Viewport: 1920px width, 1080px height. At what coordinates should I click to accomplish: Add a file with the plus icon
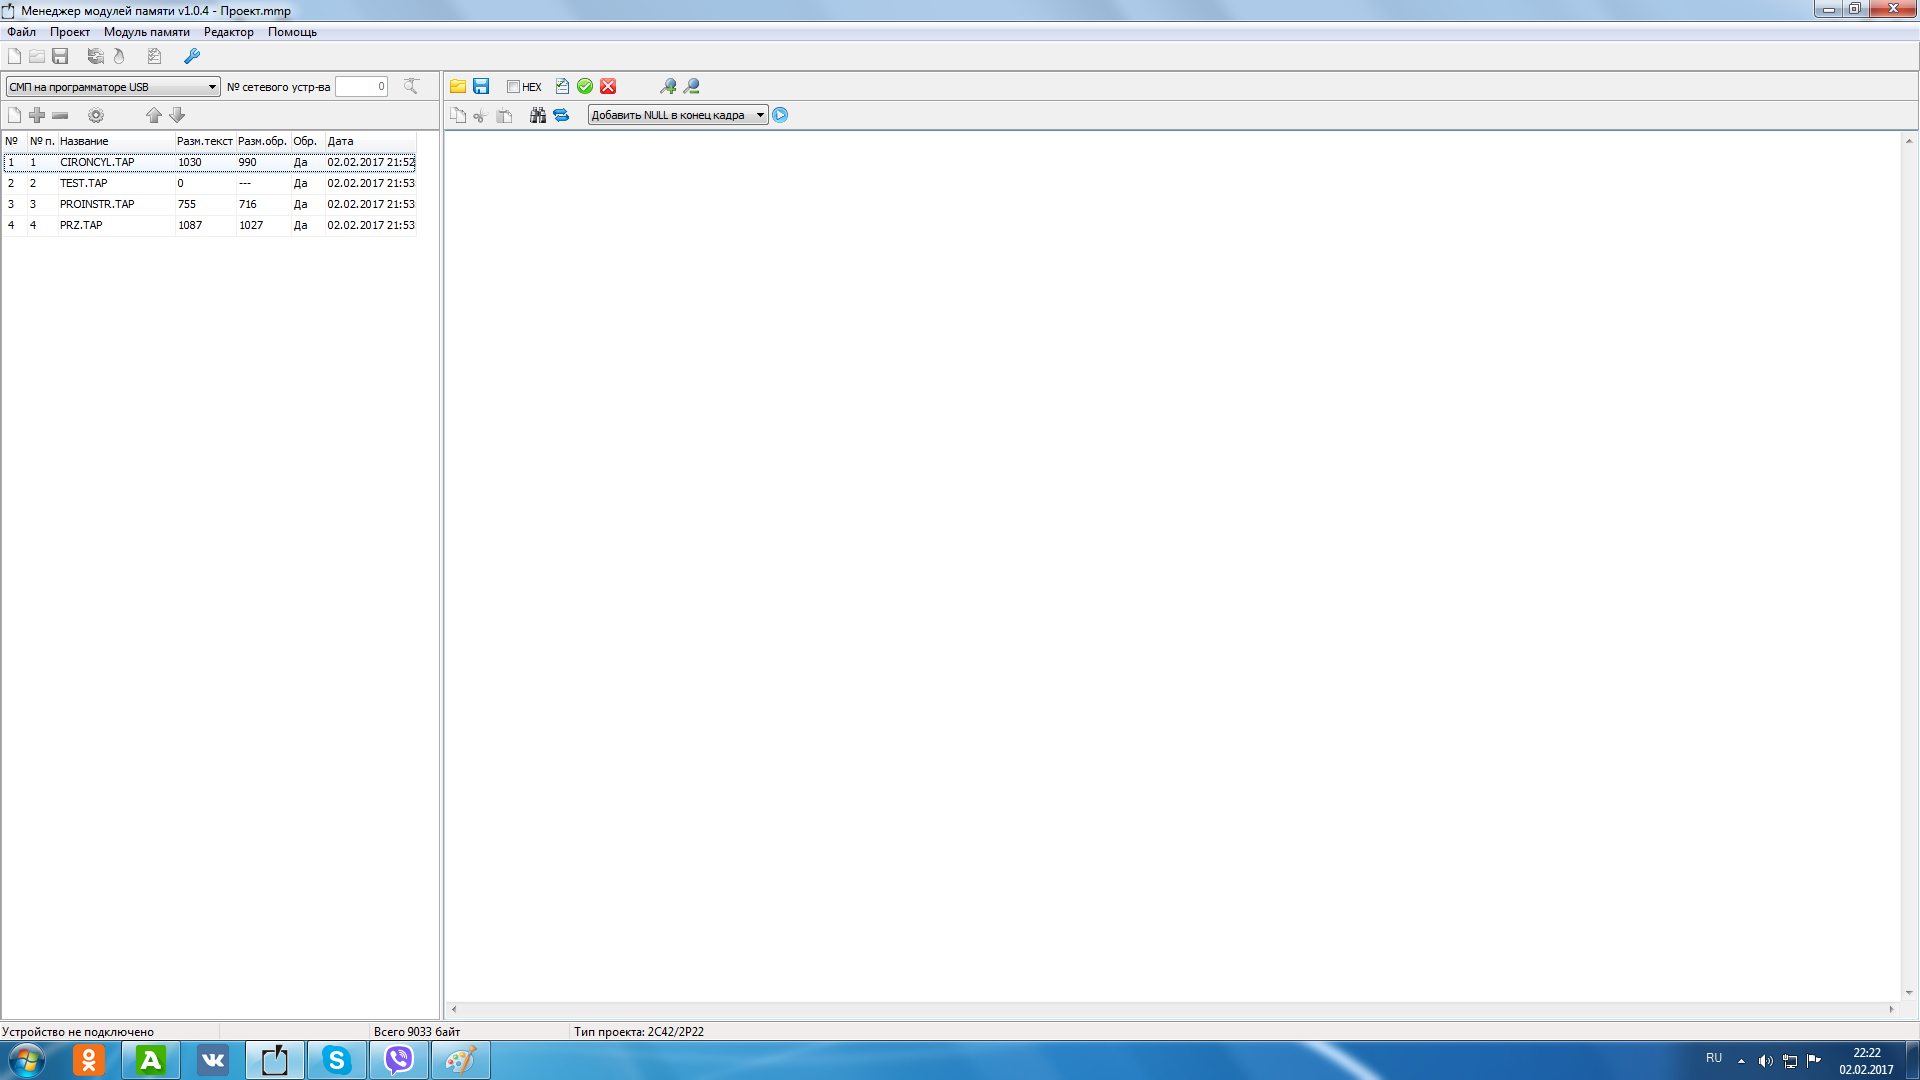pos(37,115)
